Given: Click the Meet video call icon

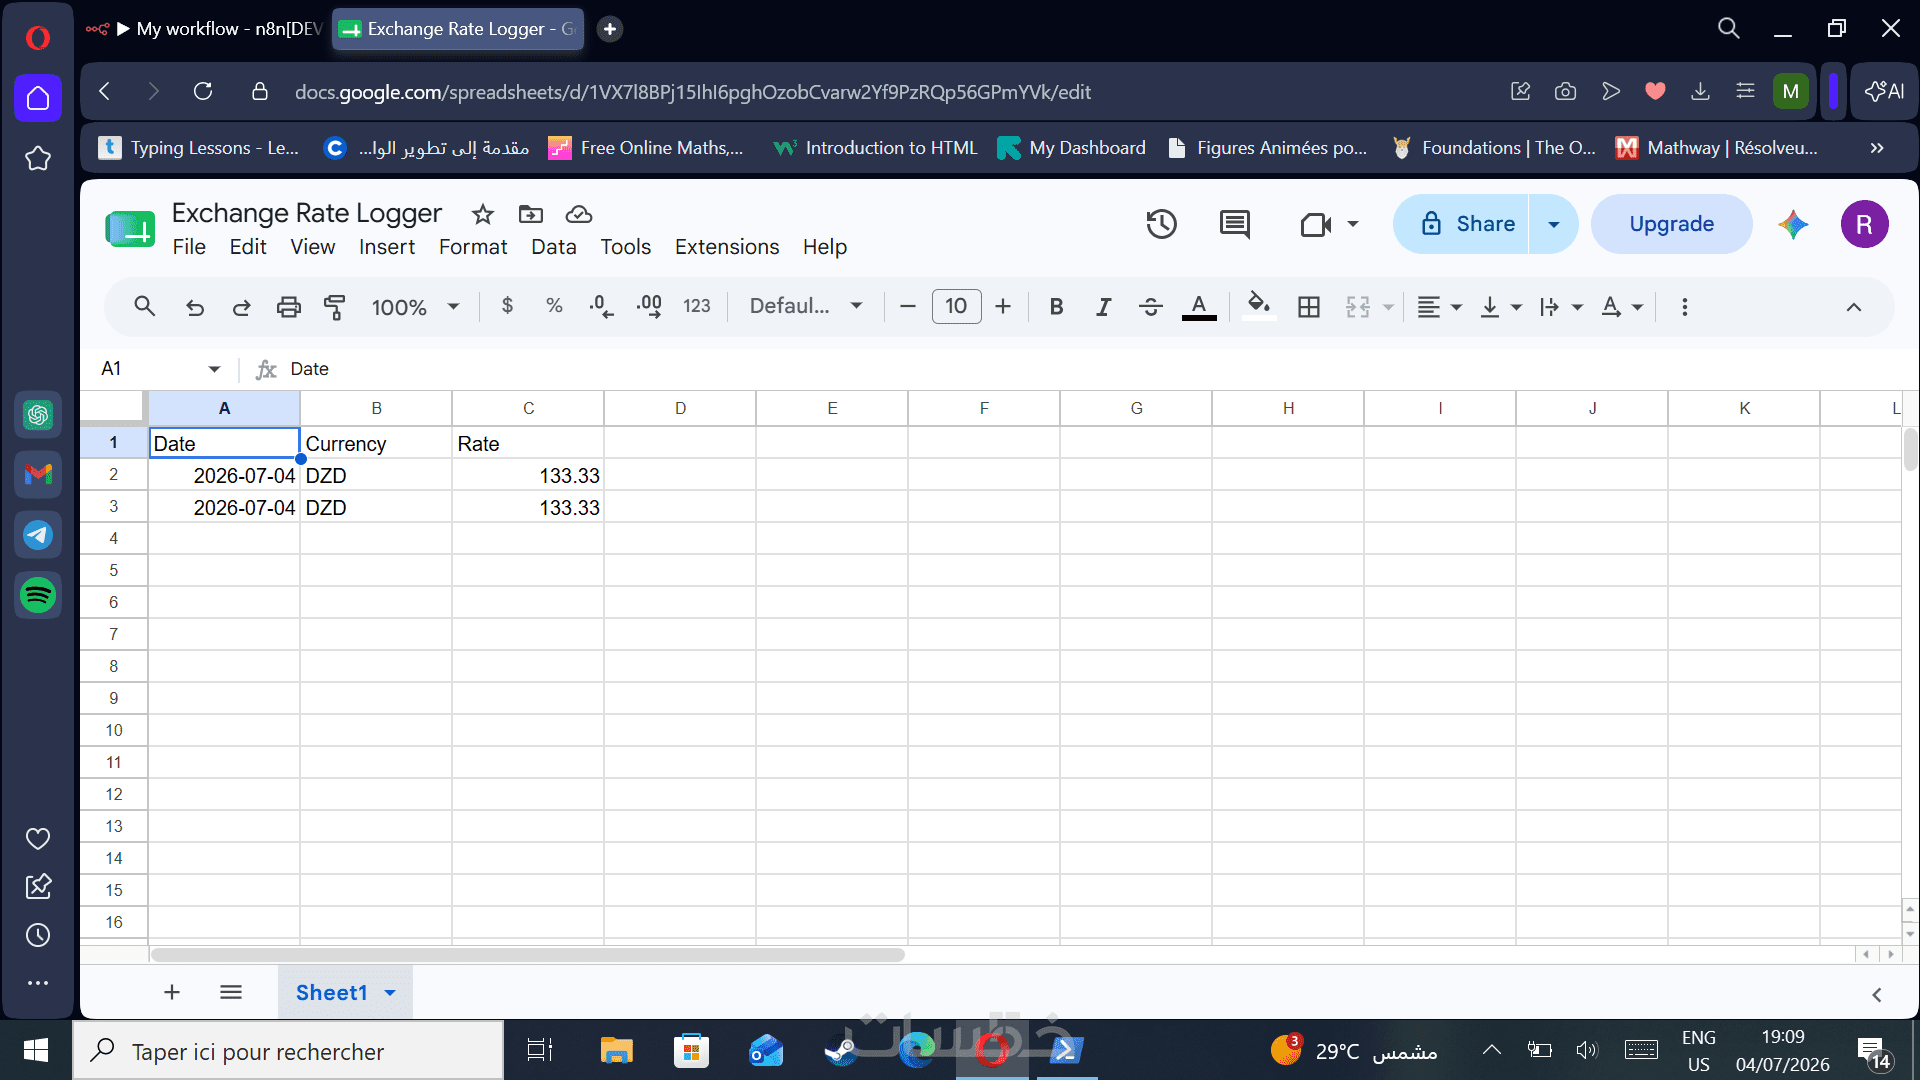Looking at the screenshot, I should pos(1316,224).
